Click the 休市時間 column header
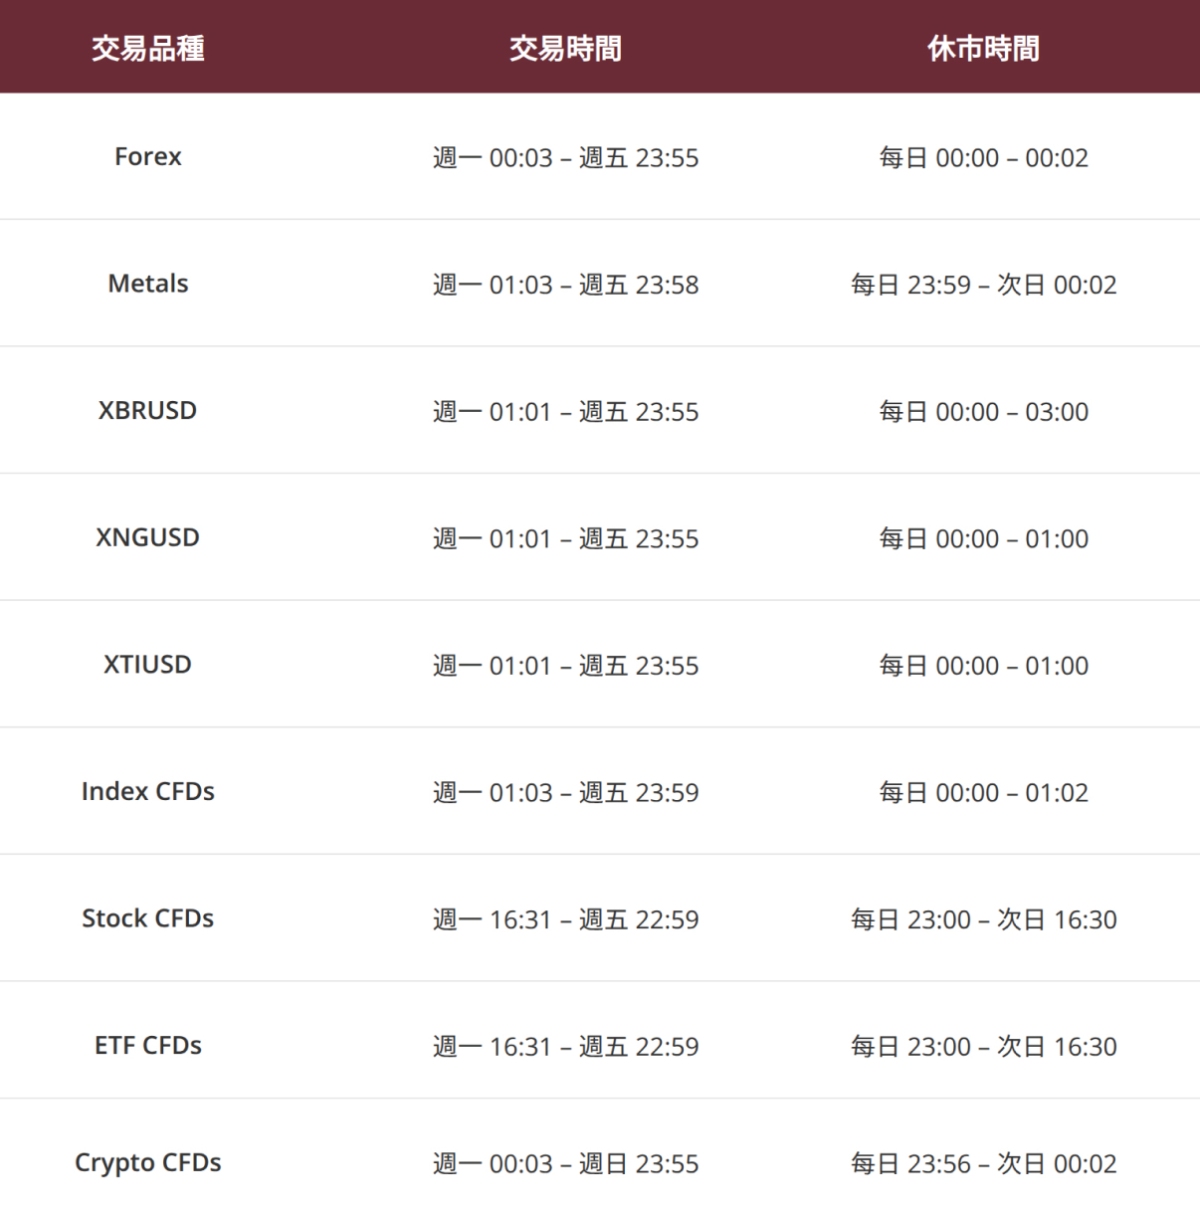The width and height of the screenshot is (1200, 1216). click(x=983, y=48)
